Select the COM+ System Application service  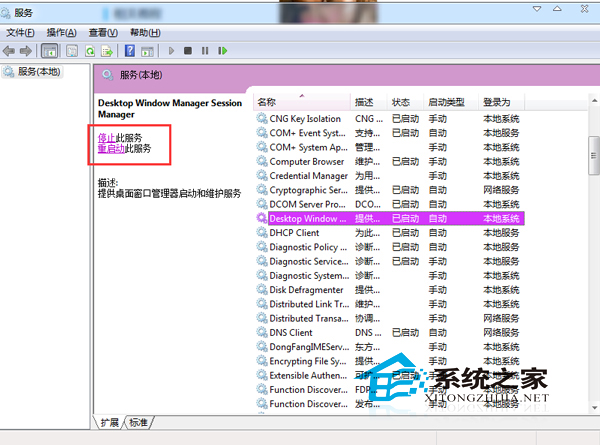390,147
